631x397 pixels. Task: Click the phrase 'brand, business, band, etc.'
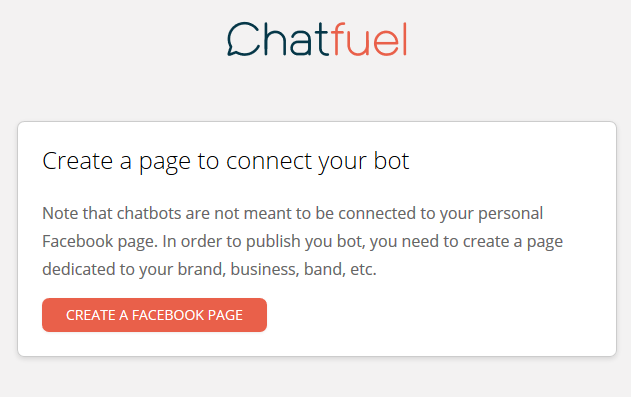pyautogui.click(x=277, y=269)
